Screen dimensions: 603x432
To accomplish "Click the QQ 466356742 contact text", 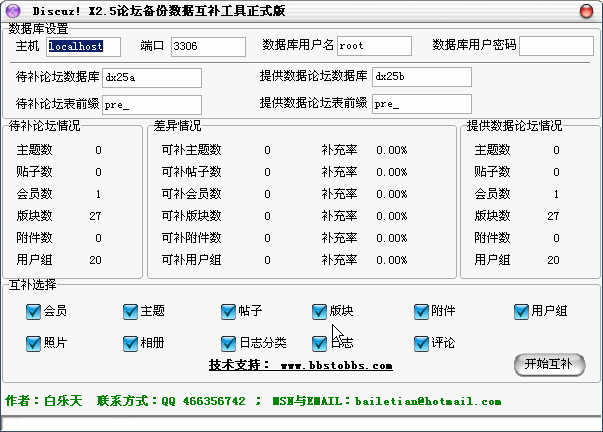I will click(x=203, y=401).
